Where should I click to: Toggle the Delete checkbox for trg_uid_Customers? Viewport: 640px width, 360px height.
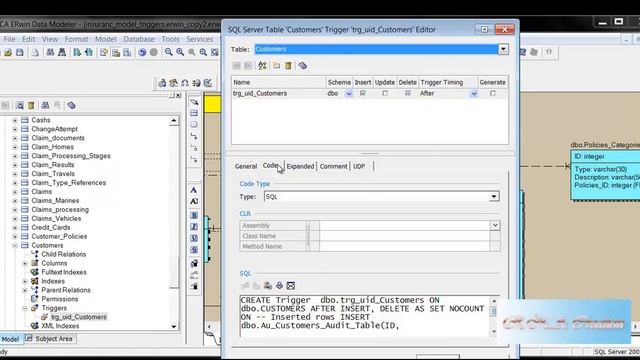pyautogui.click(x=407, y=93)
